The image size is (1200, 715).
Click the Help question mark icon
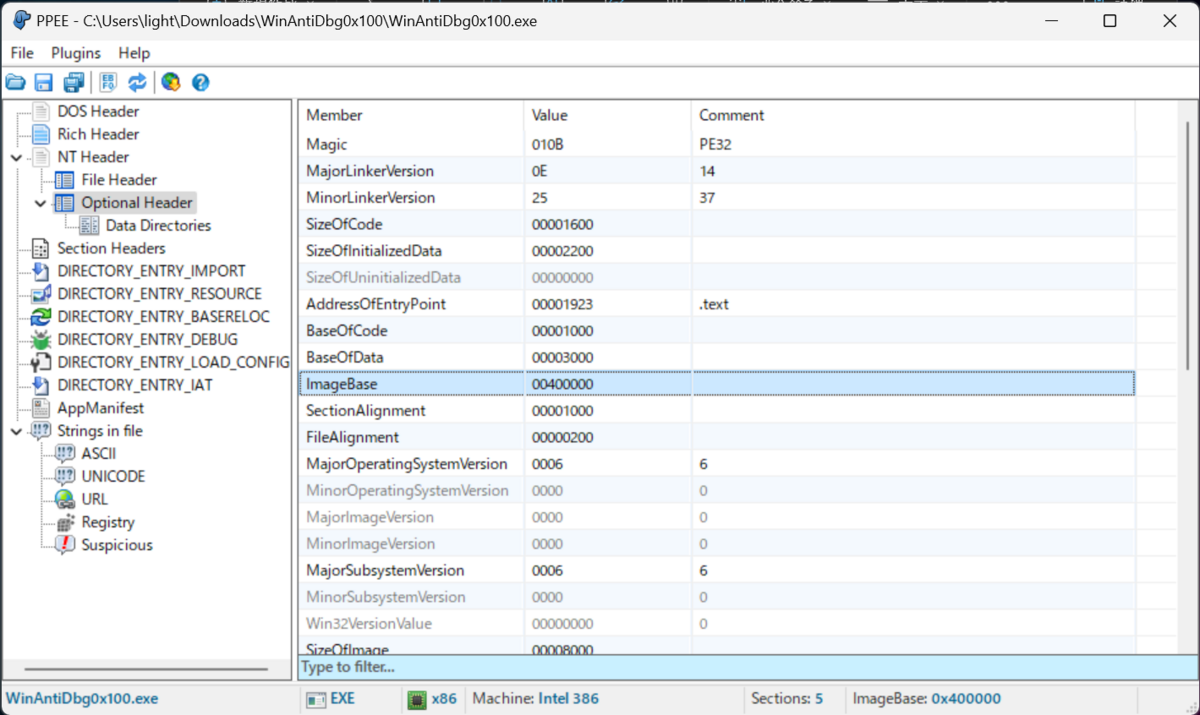coord(200,82)
